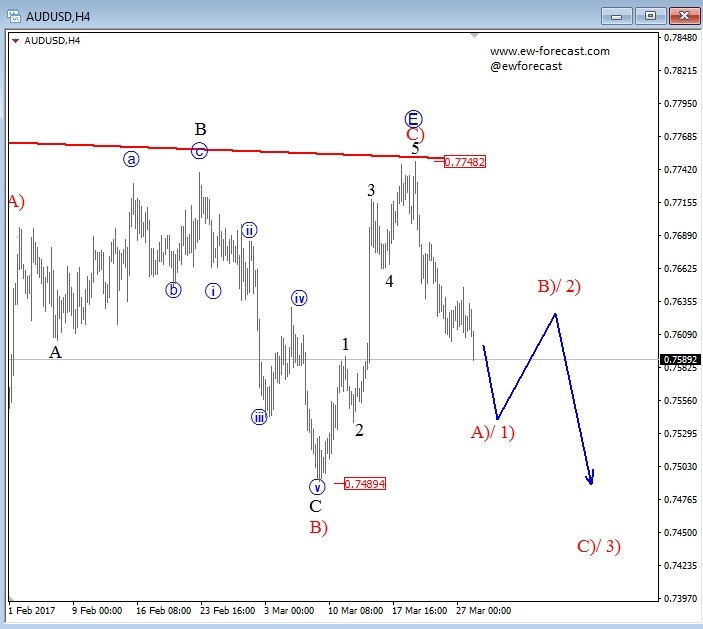Click the current price 0.75892 tag
703x629 pixels.
(x=681, y=360)
